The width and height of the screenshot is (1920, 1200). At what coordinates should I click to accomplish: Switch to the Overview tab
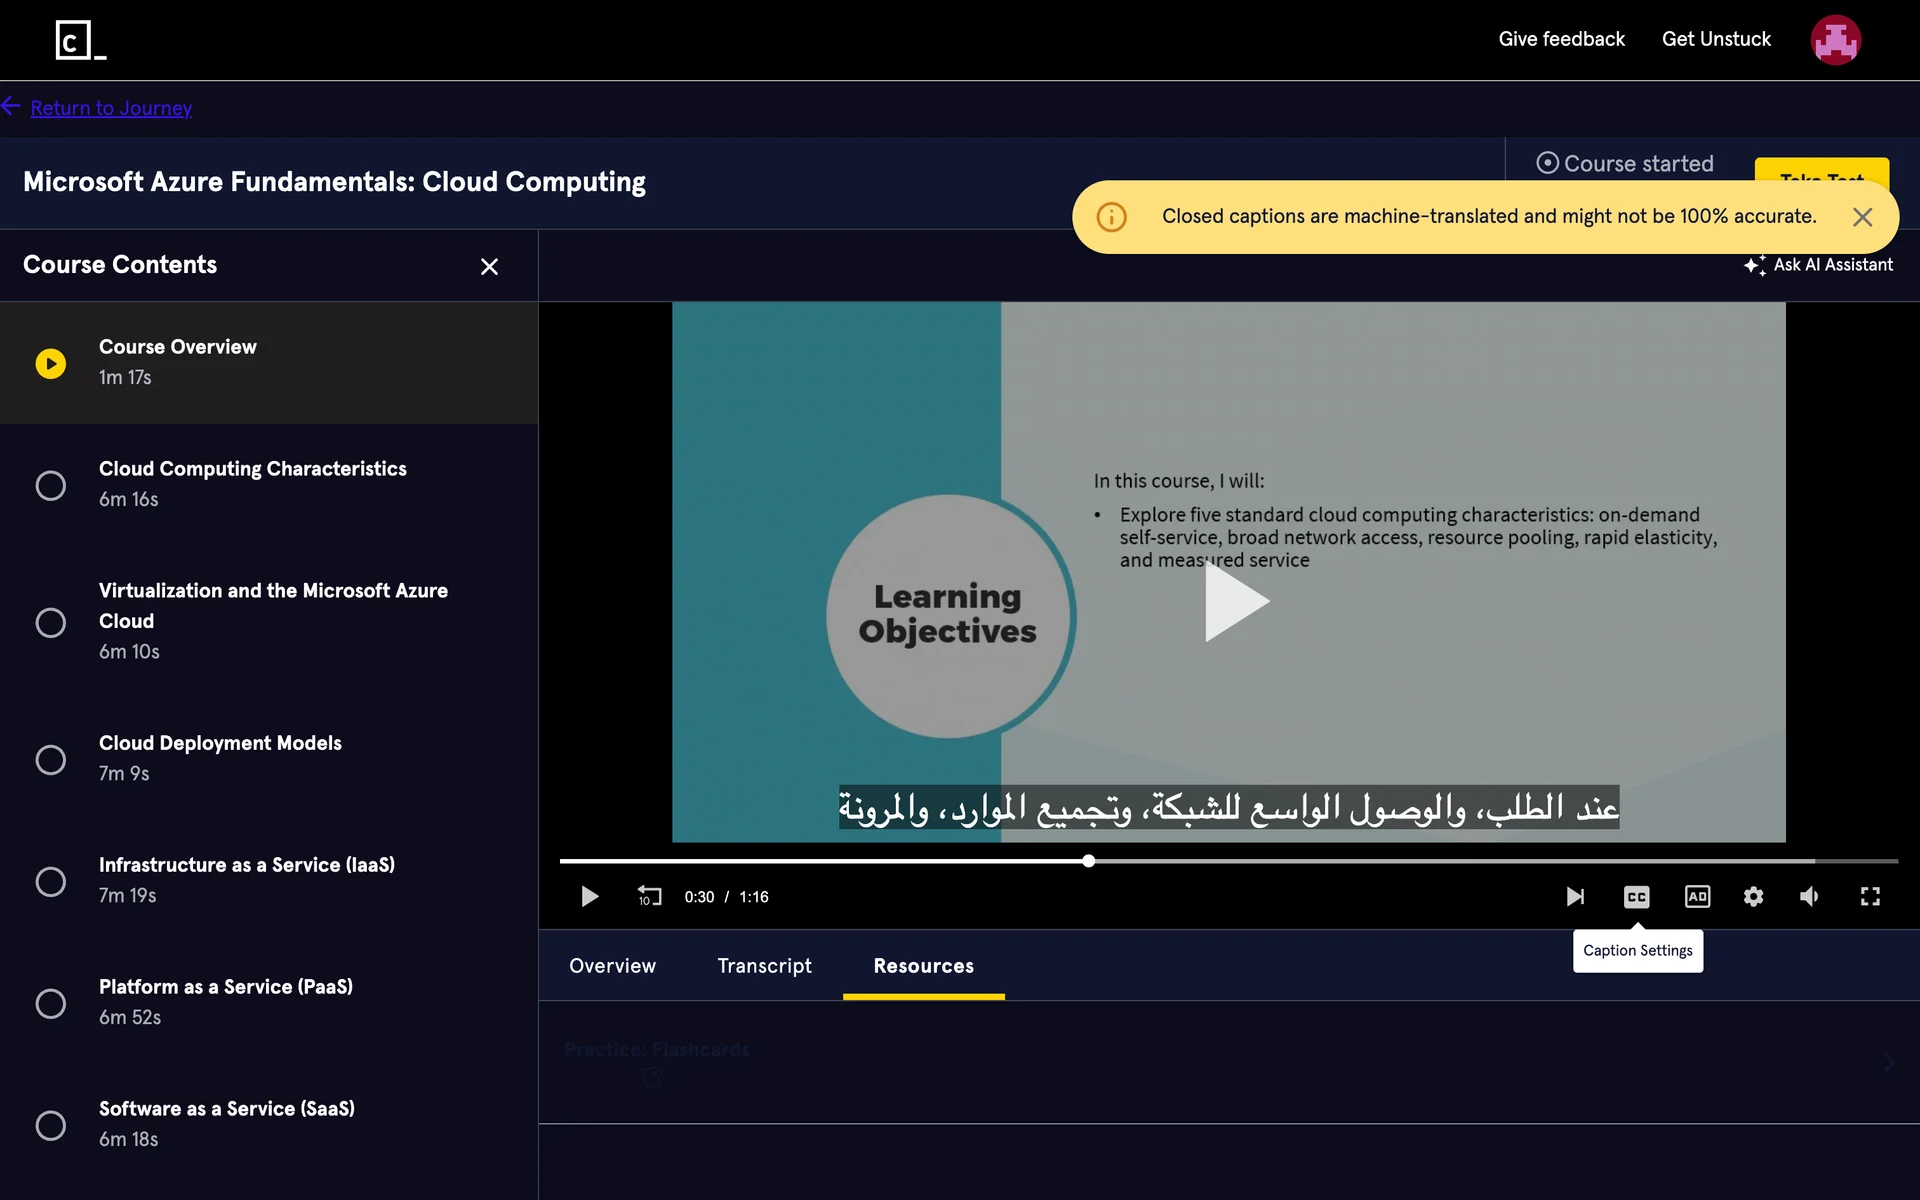(x=612, y=966)
